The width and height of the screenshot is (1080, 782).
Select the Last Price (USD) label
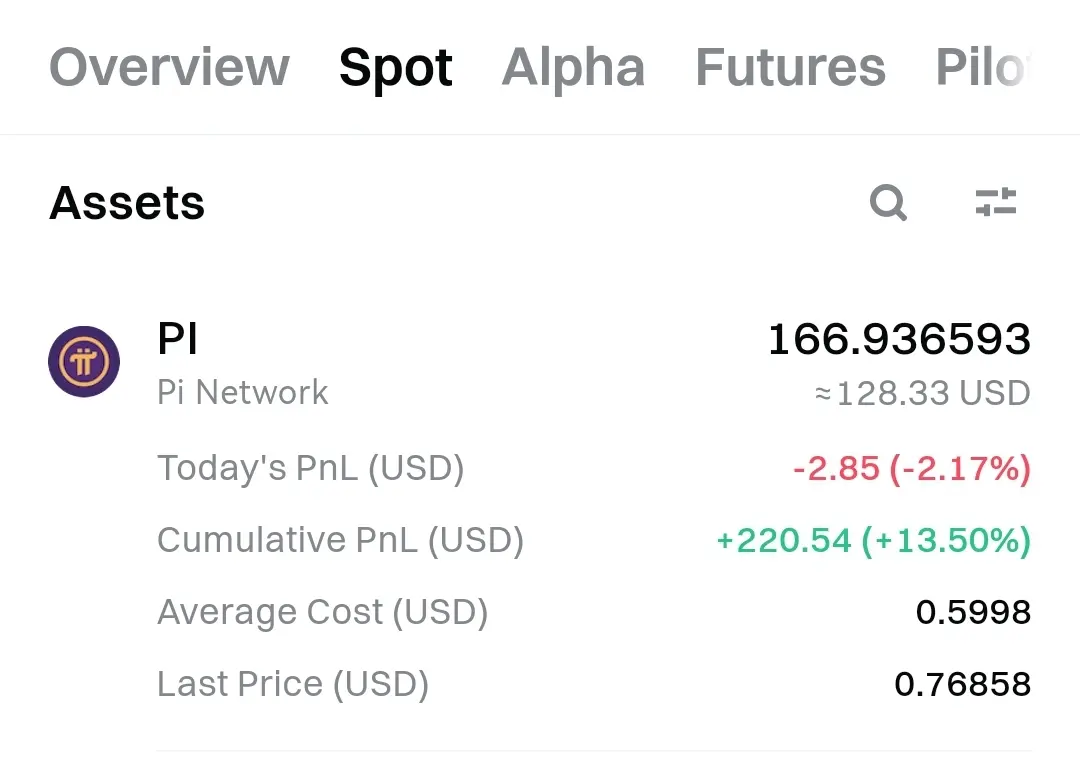pos(293,684)
